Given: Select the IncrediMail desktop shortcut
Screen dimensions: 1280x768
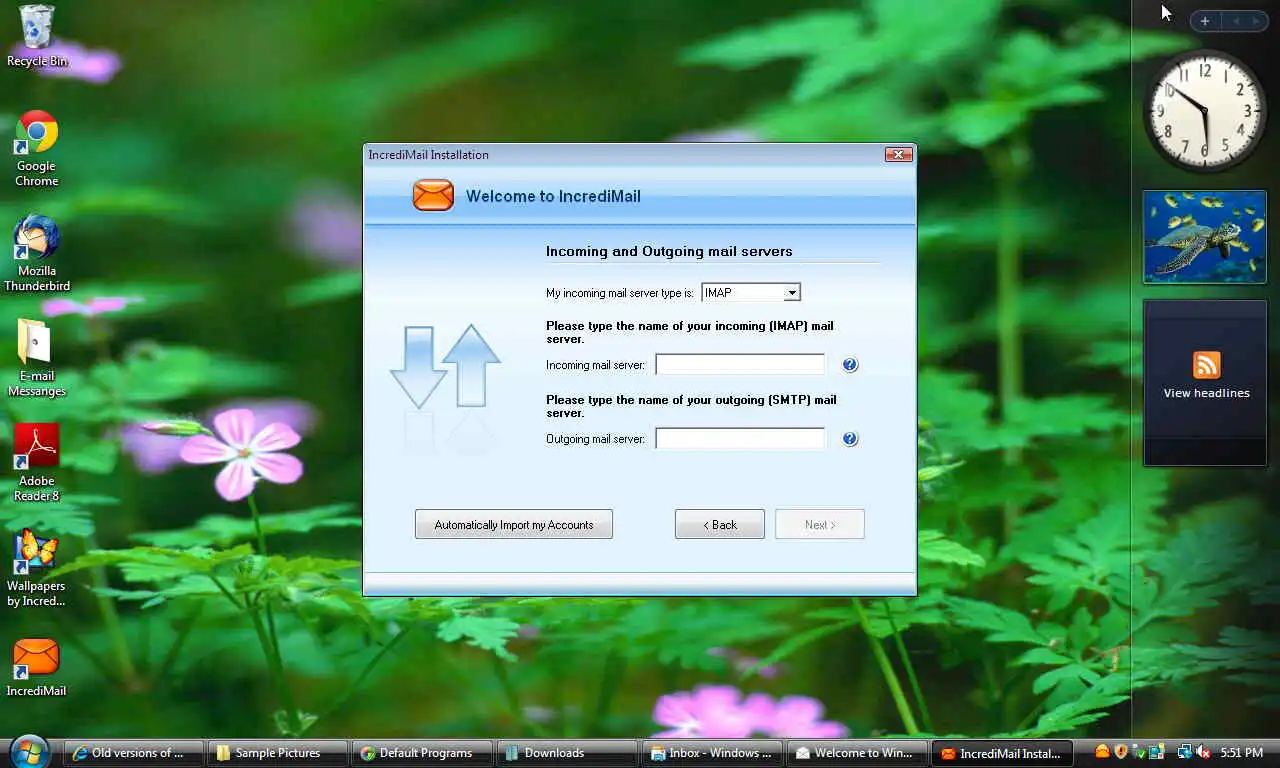Looking at the screenshot, I should point(37,668).
